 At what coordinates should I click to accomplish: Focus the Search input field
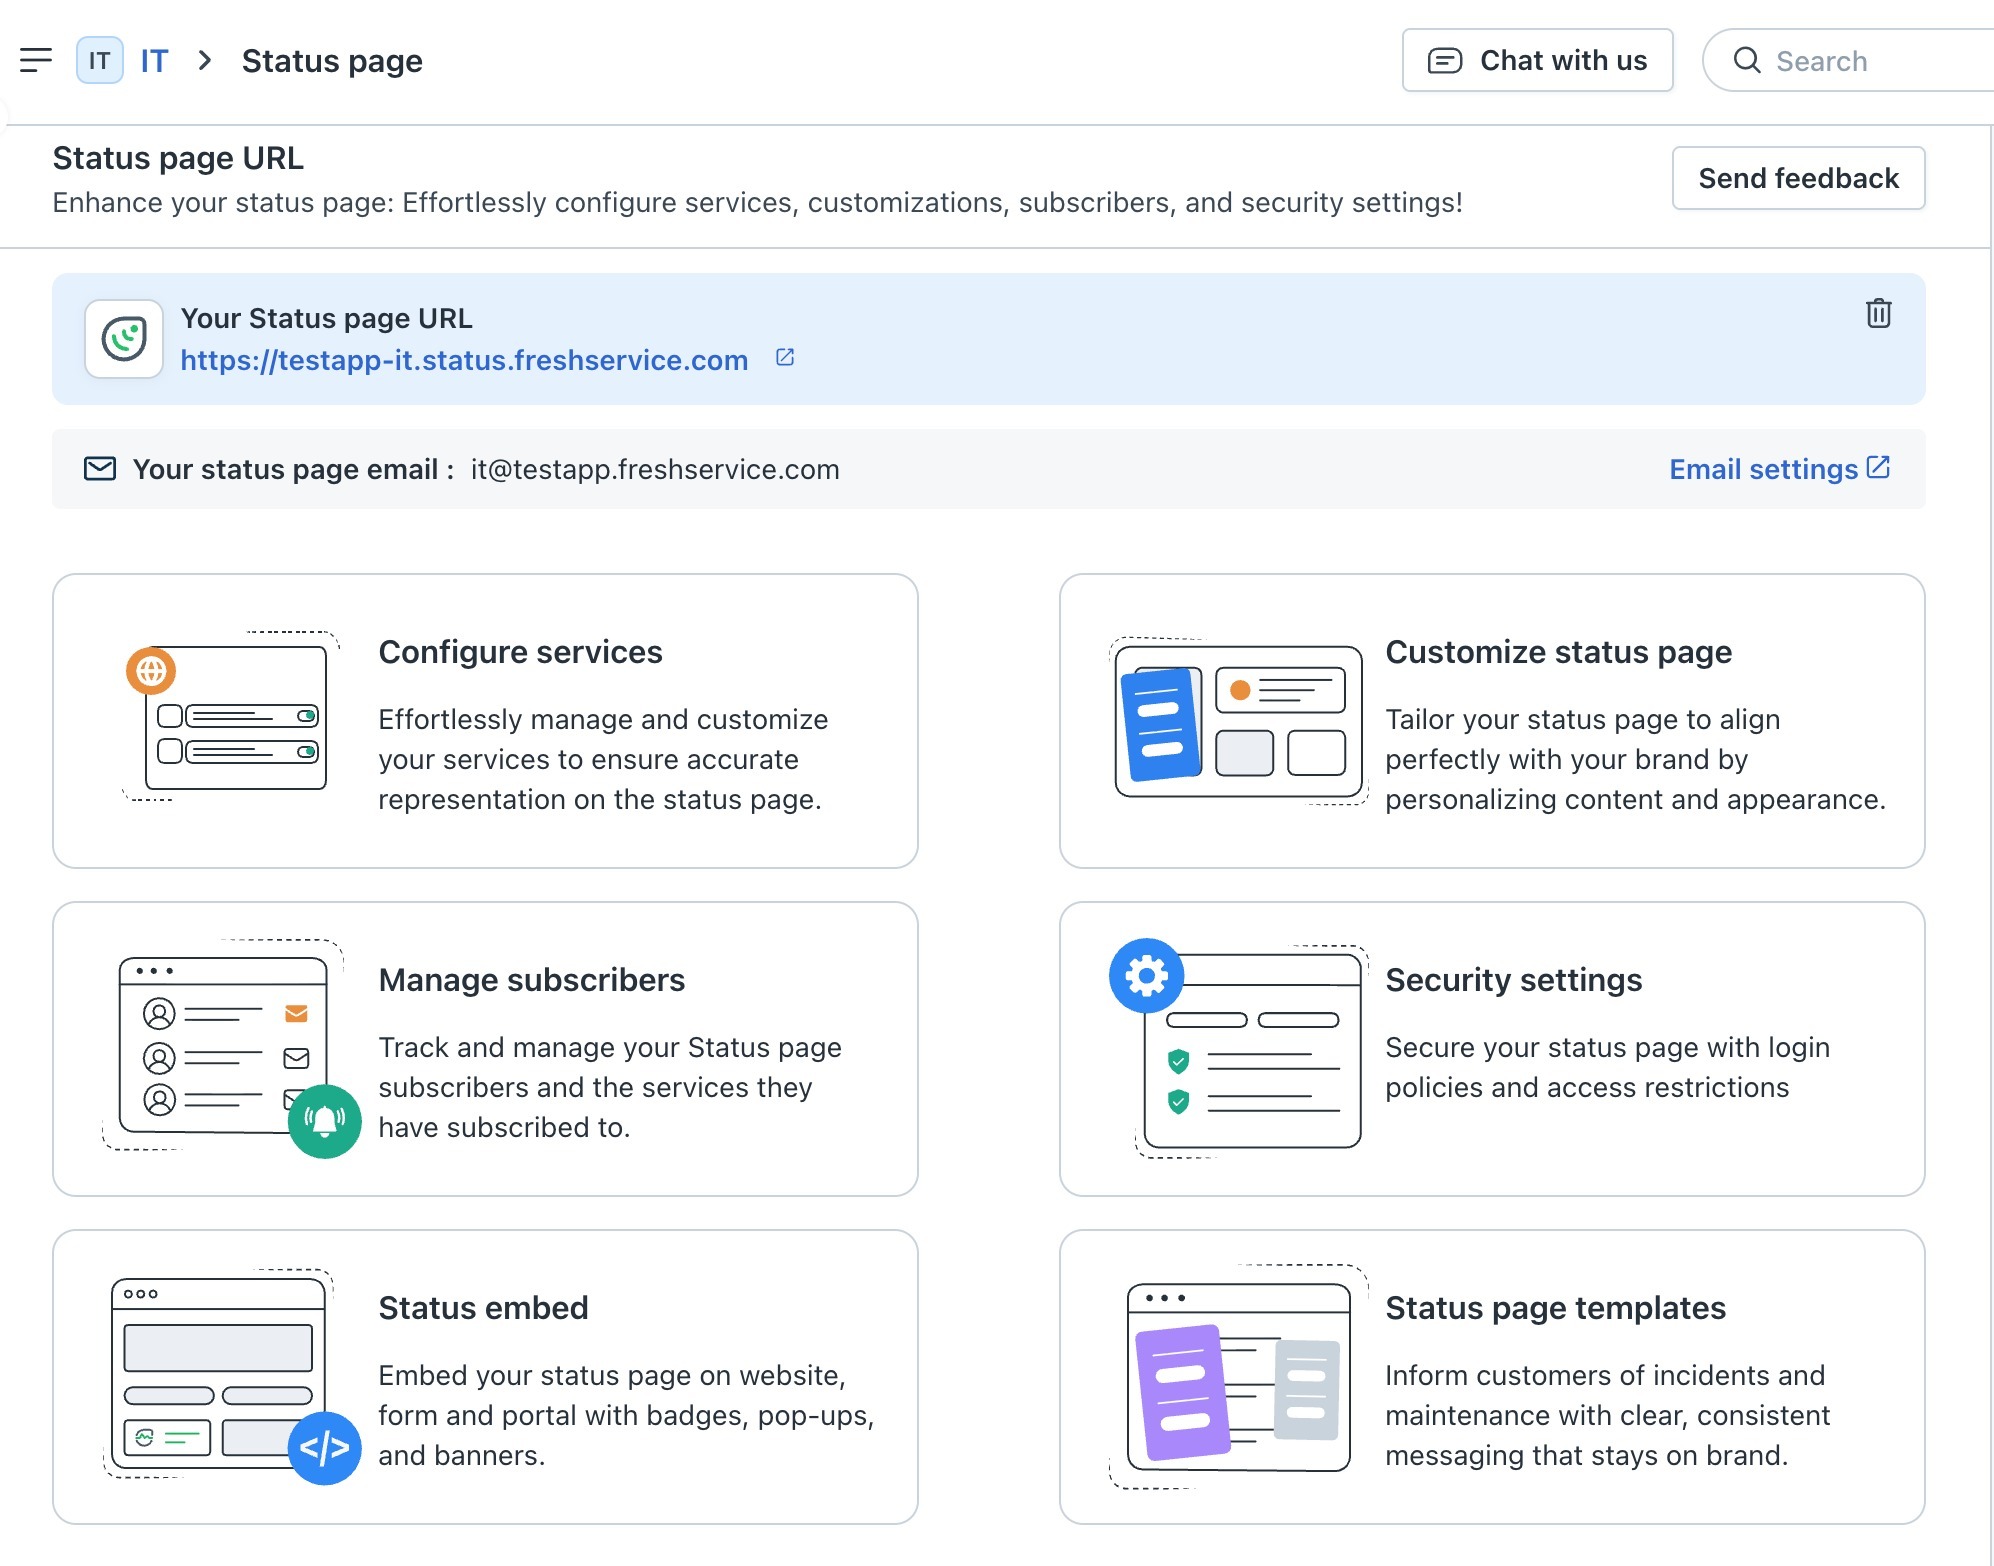(1860, 61)
